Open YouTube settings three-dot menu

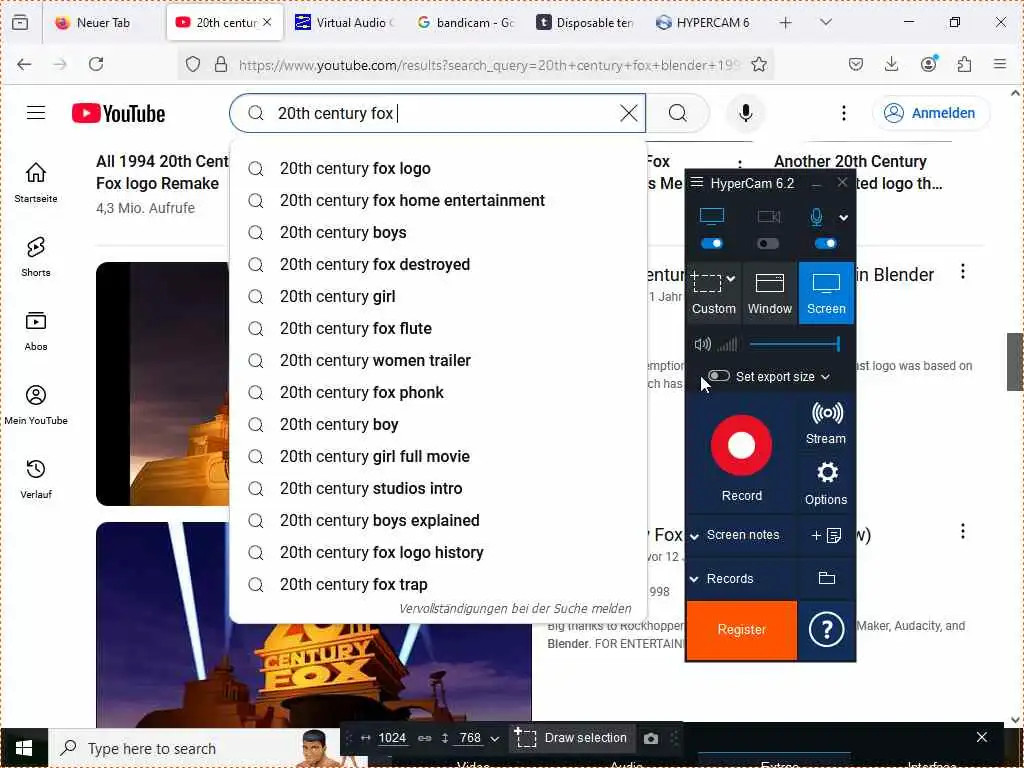tap(844, 113)
